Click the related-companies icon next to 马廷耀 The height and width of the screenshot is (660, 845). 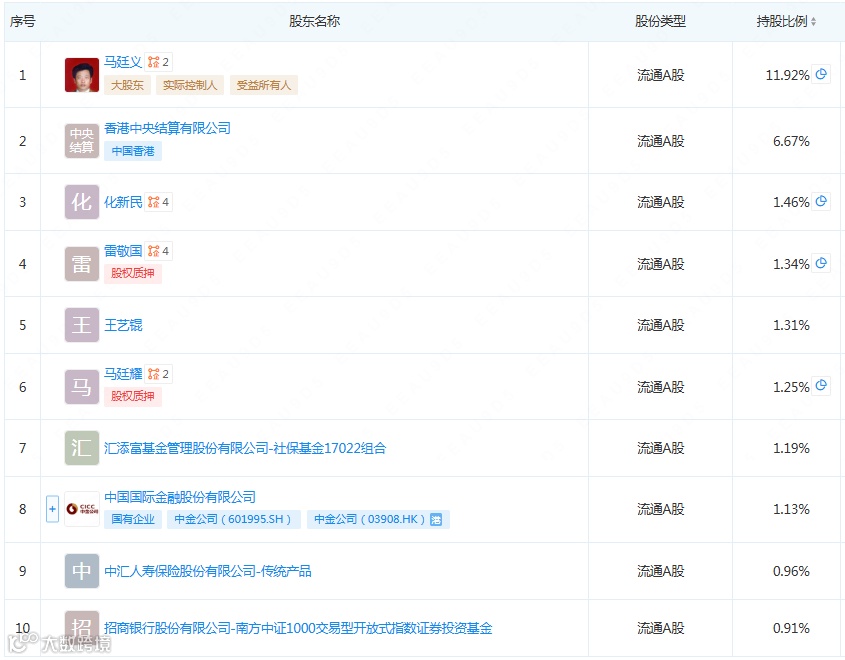coord(158,374)
